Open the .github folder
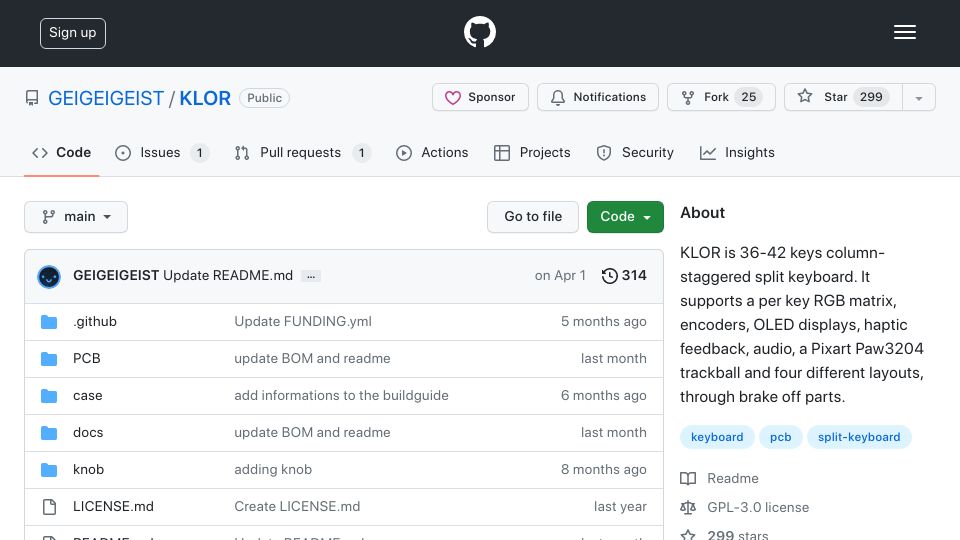960x540 pixels. tap(95, 321)
